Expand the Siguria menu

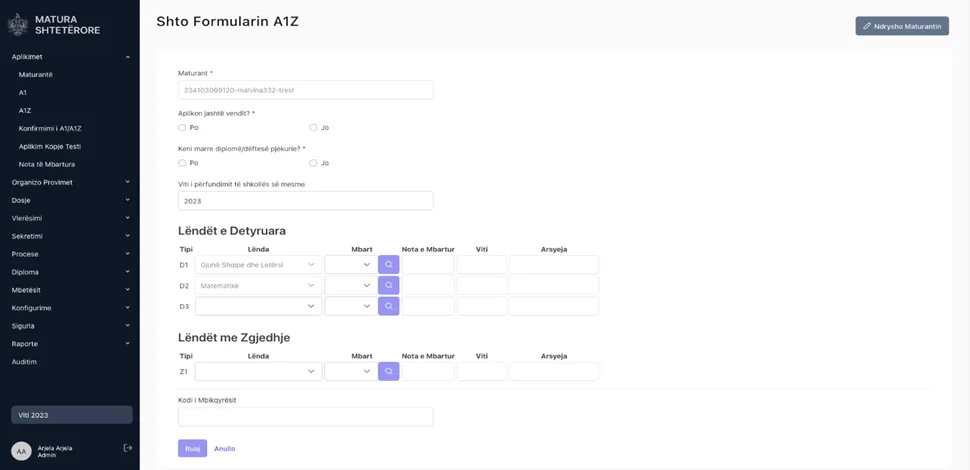pyautogui.click(x=70, y=326)
